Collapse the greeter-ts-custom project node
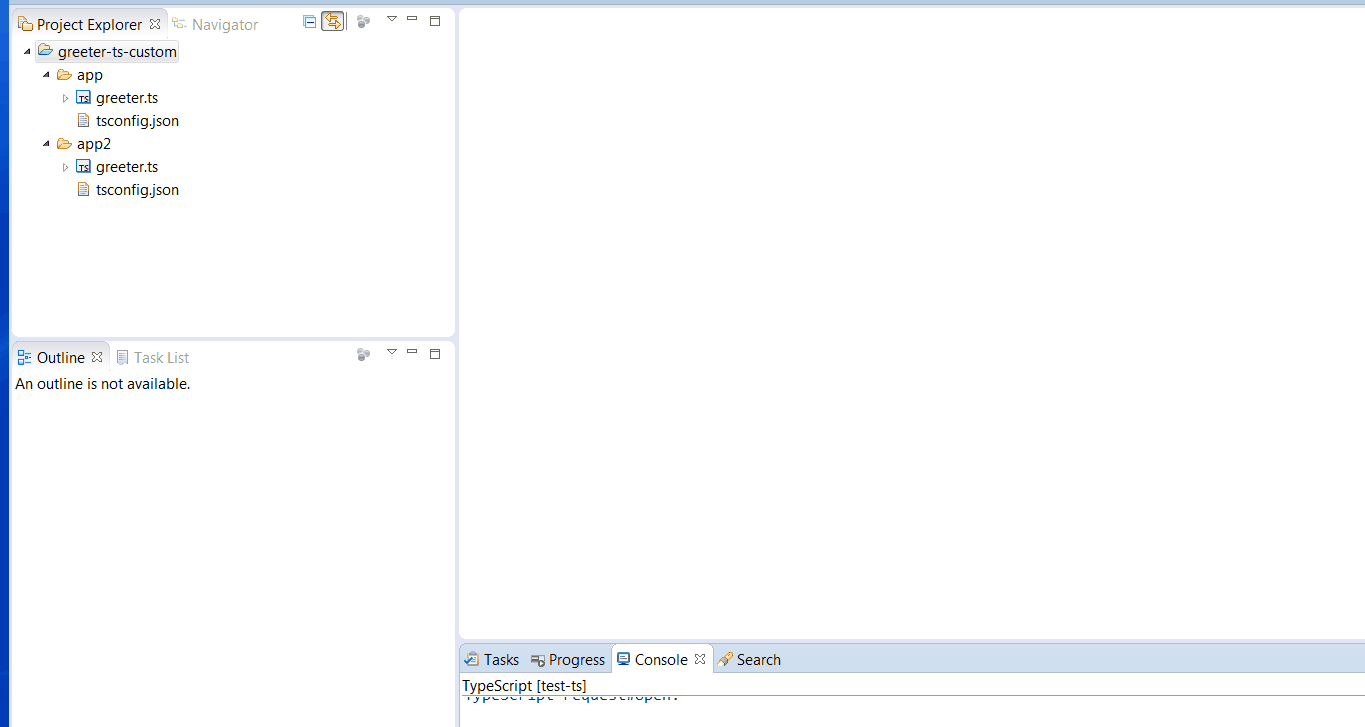This screenshot has width=1365, height=727. [x=25, y=51]
